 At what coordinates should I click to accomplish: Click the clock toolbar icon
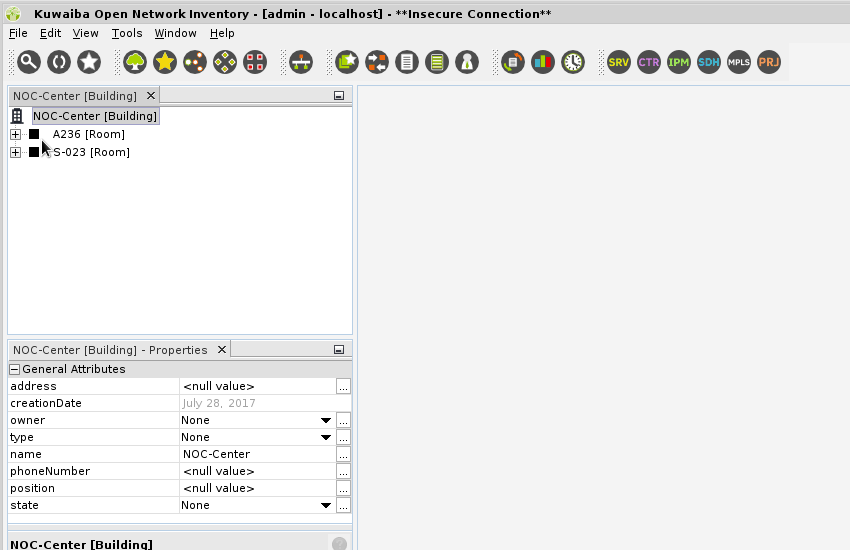573,62
